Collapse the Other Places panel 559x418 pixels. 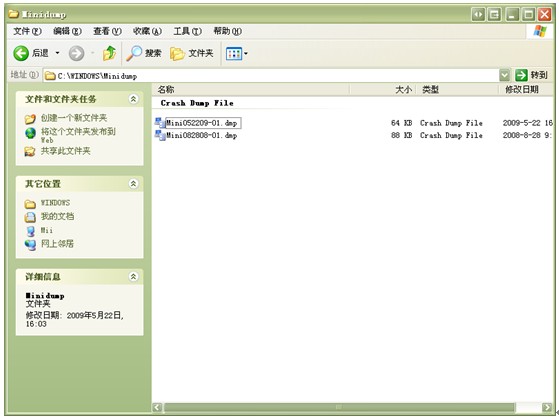point(133,184)
